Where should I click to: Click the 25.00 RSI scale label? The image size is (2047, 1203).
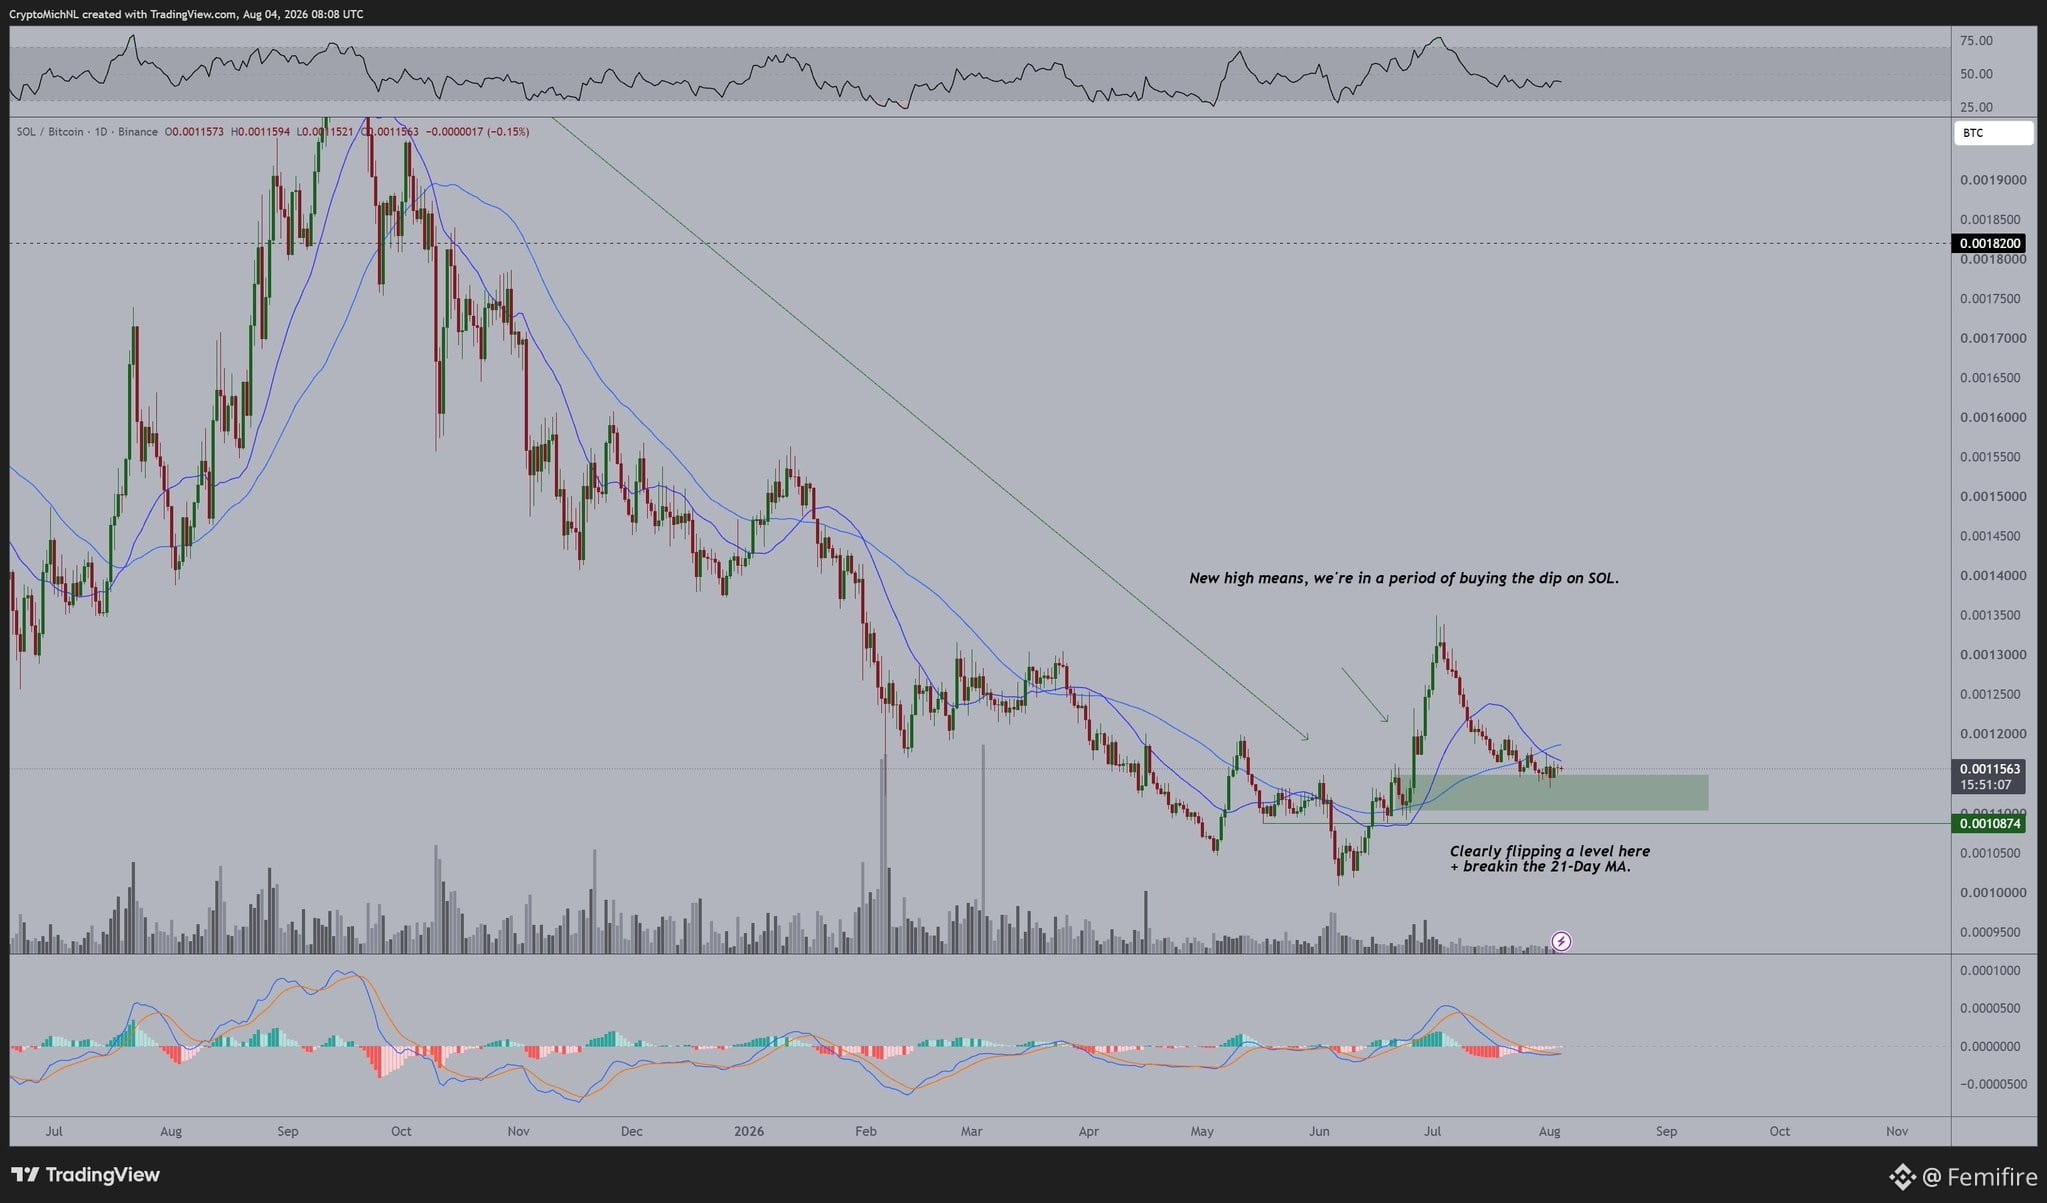click(x=1976, y=107)
